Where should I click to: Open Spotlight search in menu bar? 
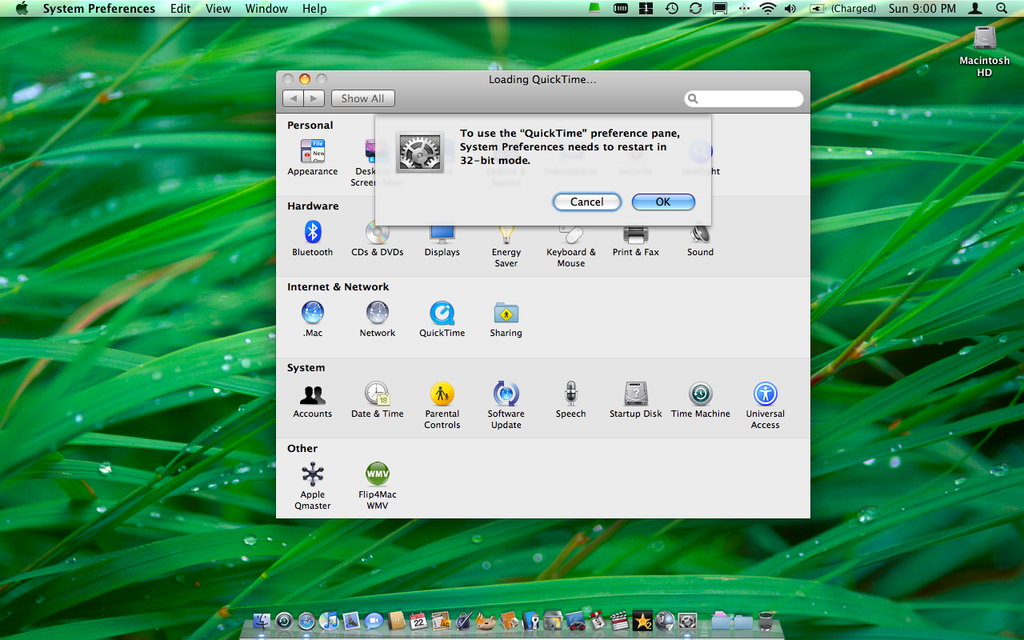tap(1002, 8)
